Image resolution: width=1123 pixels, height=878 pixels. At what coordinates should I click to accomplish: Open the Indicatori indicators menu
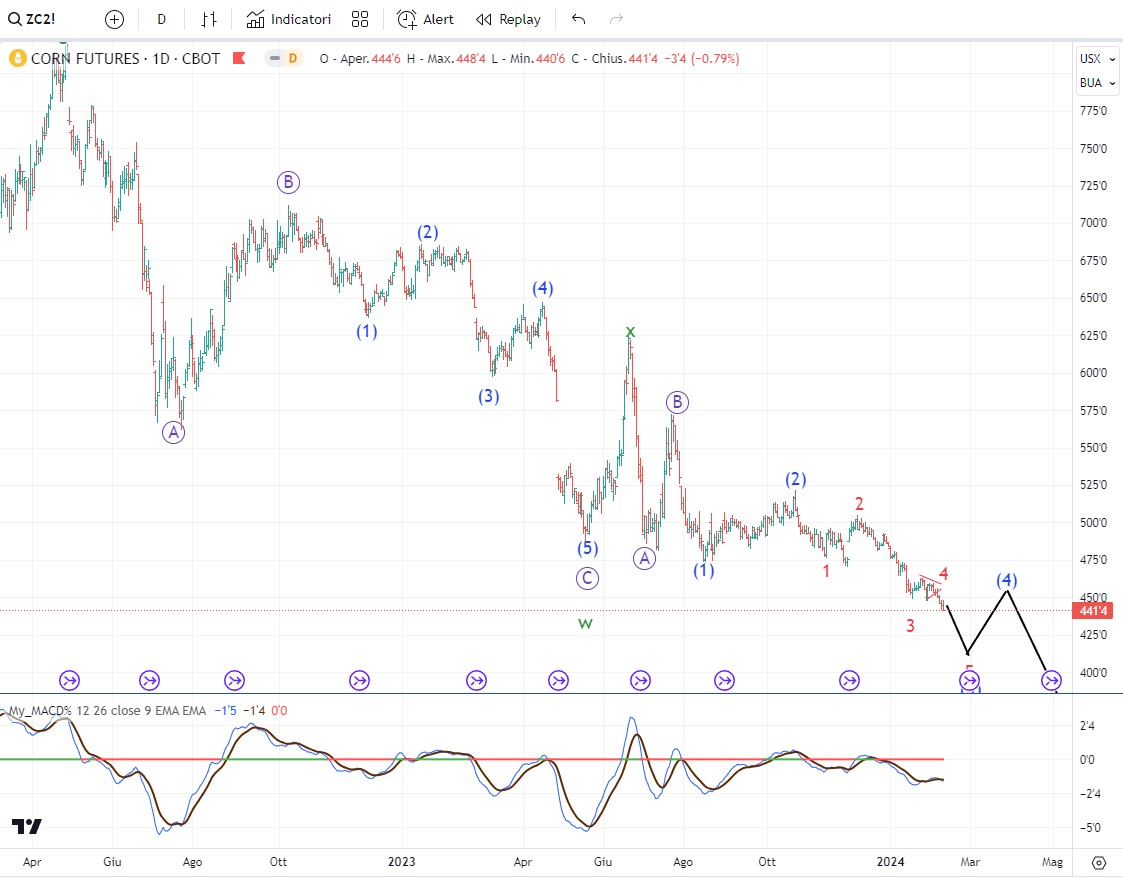pyautogui.click(x=289, y=19)
